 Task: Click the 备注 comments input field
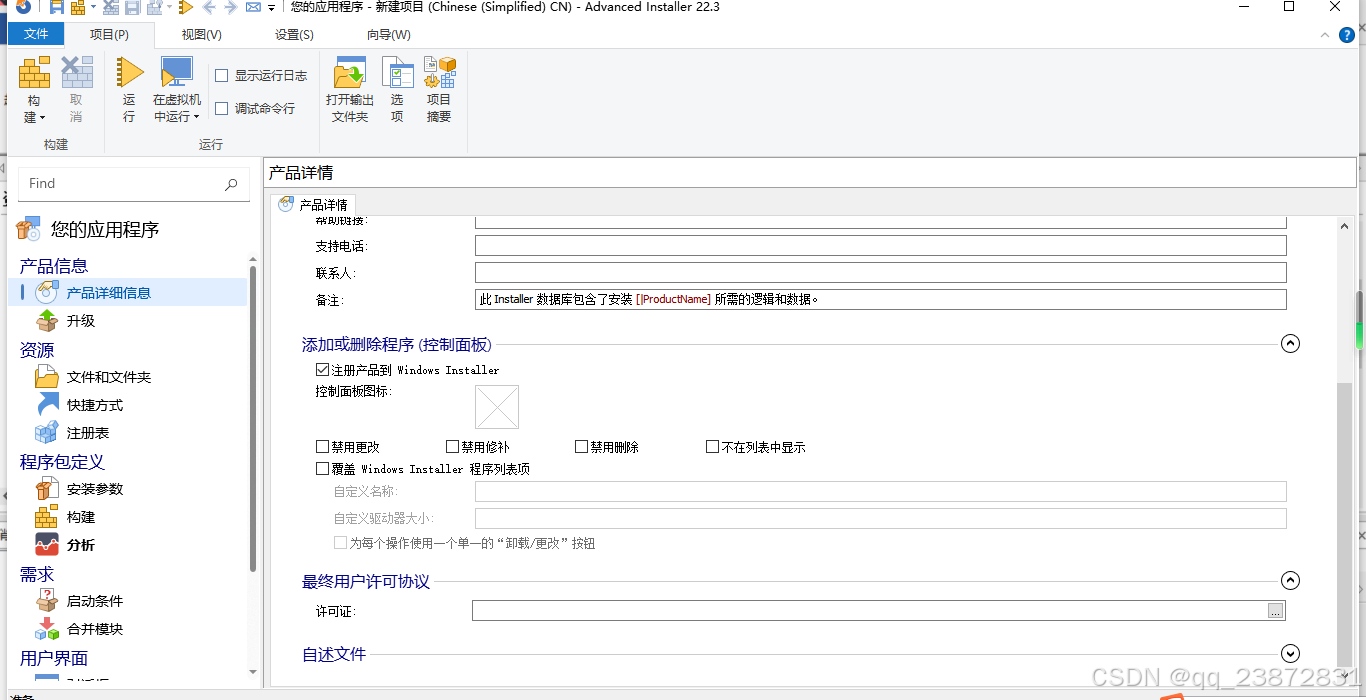tap(880, 299)
